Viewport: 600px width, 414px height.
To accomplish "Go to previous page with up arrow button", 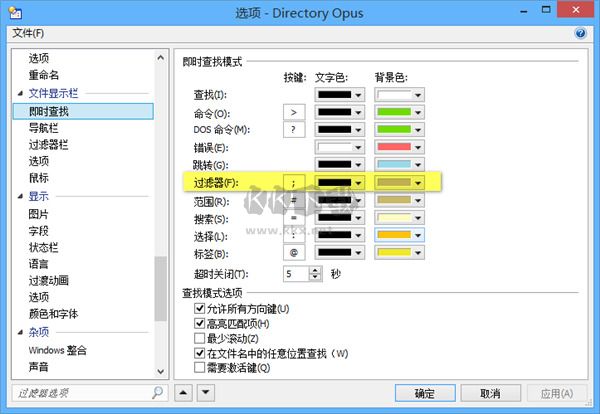I will [x=183, y=393].
